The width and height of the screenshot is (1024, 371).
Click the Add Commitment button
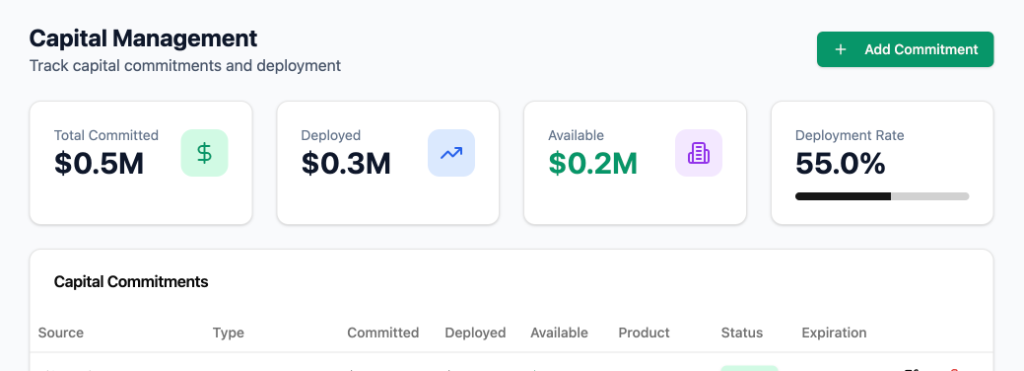coord(905,50)
